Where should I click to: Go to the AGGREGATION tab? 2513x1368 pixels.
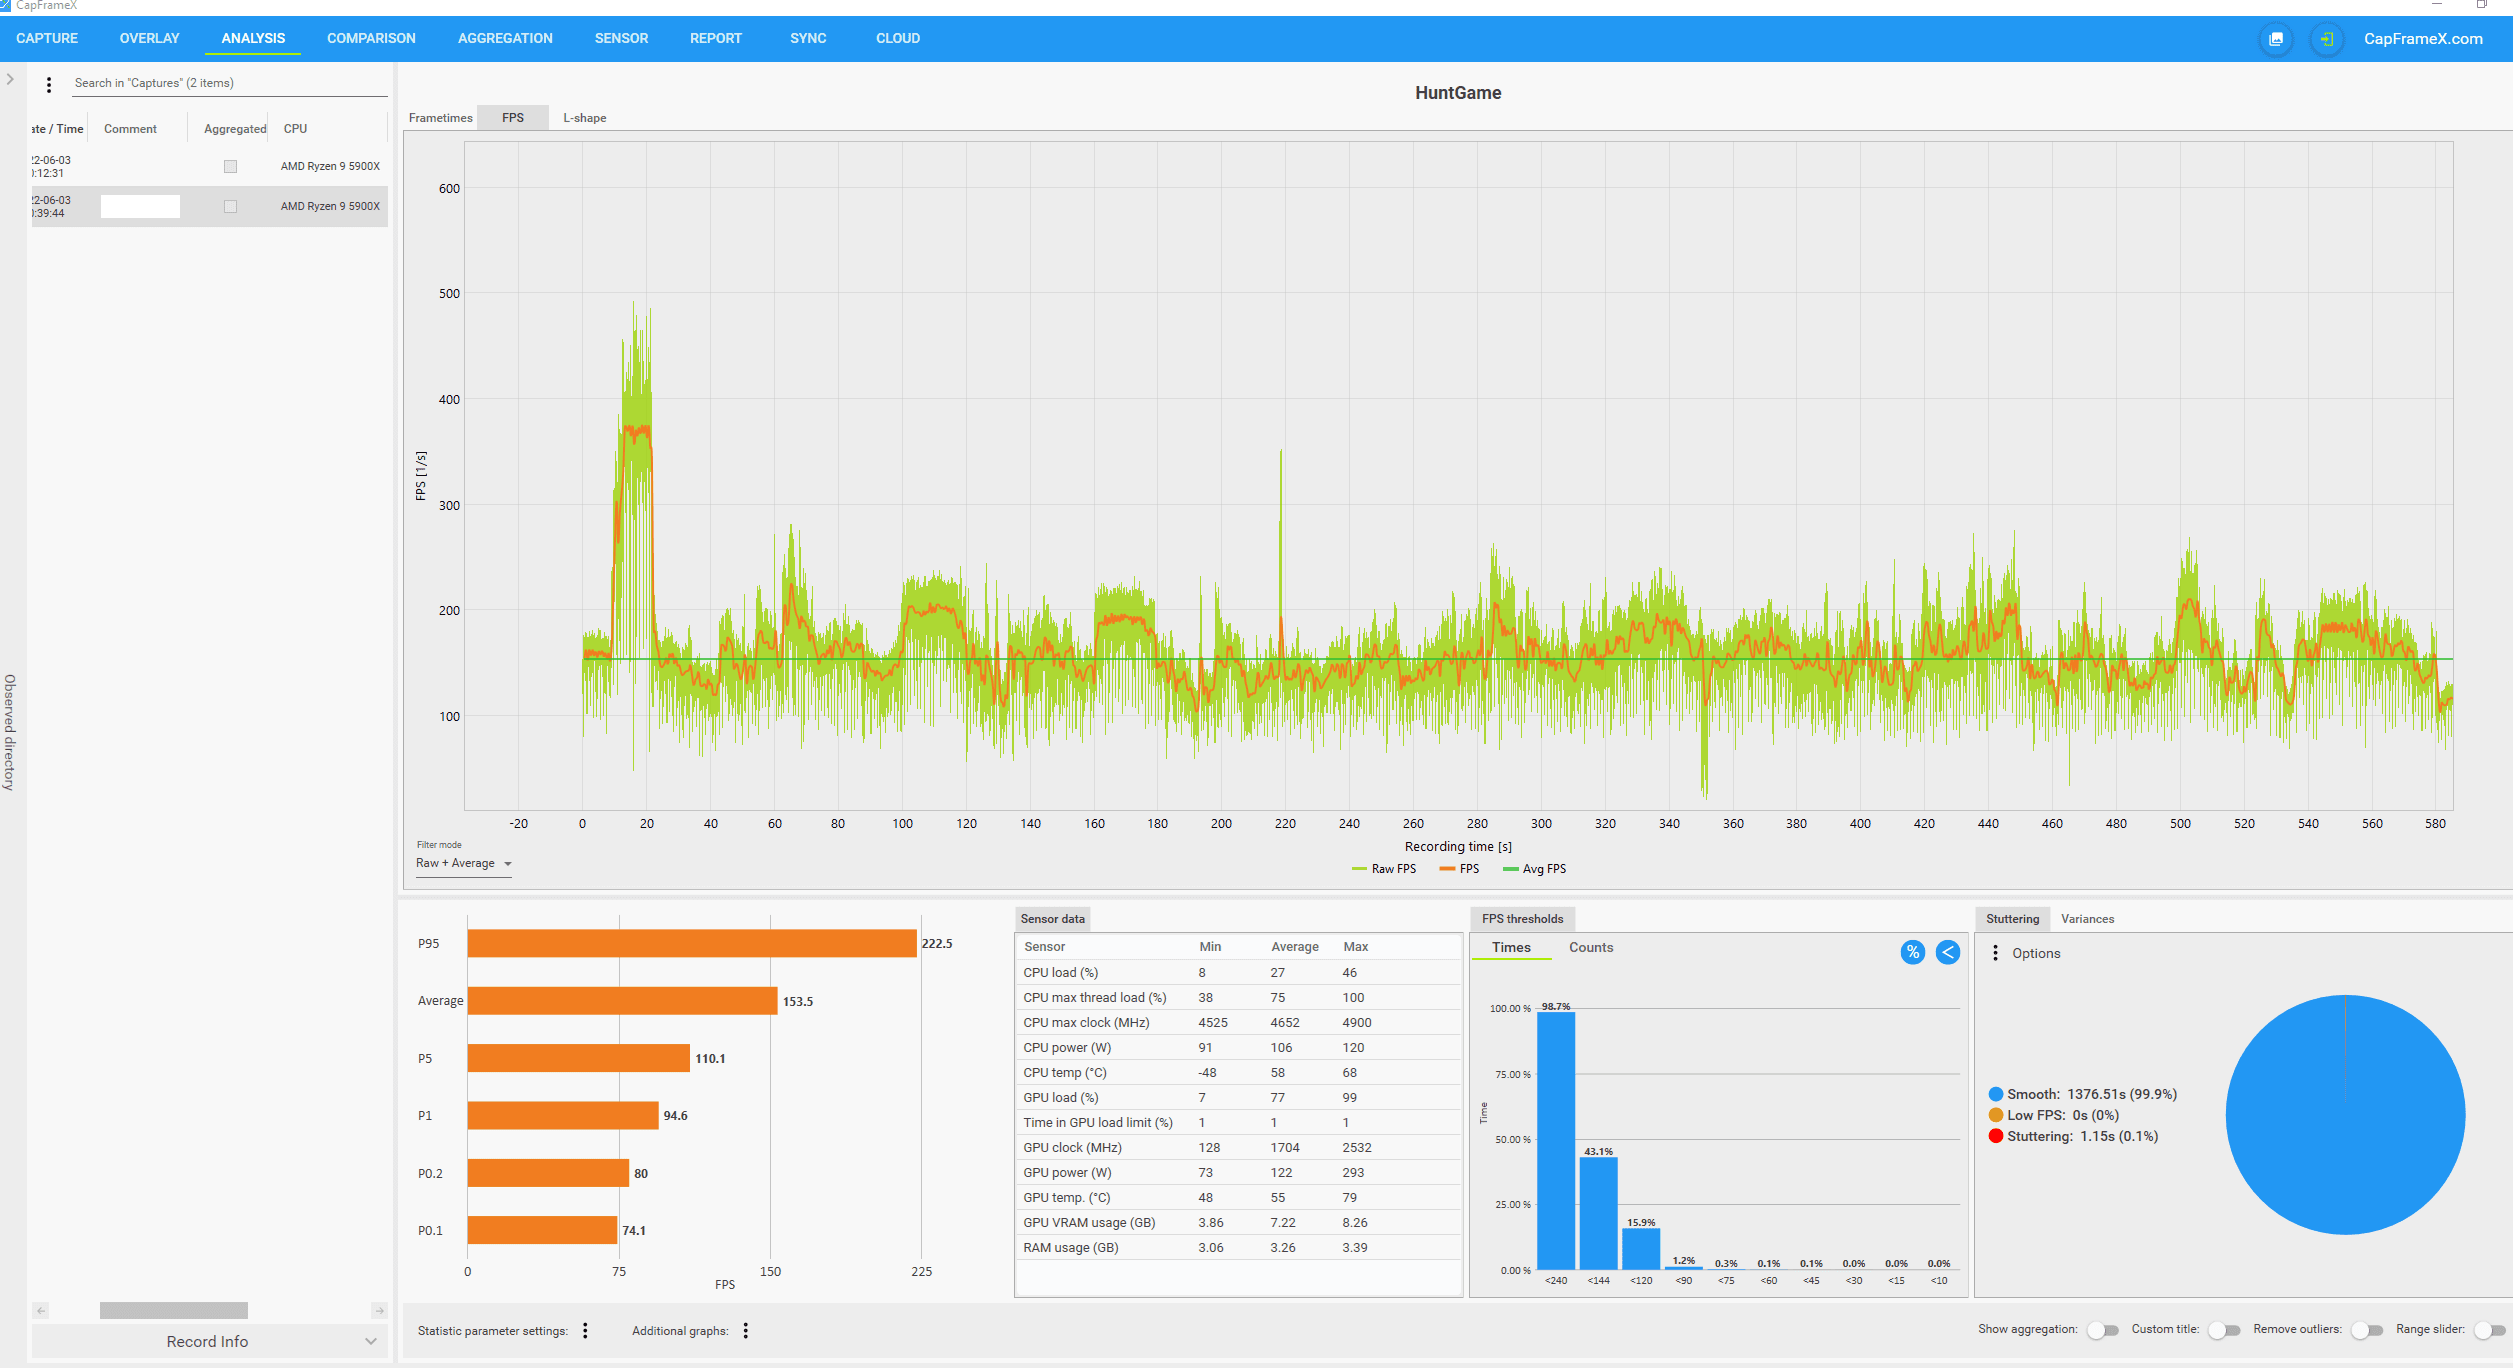pos(505,38)
